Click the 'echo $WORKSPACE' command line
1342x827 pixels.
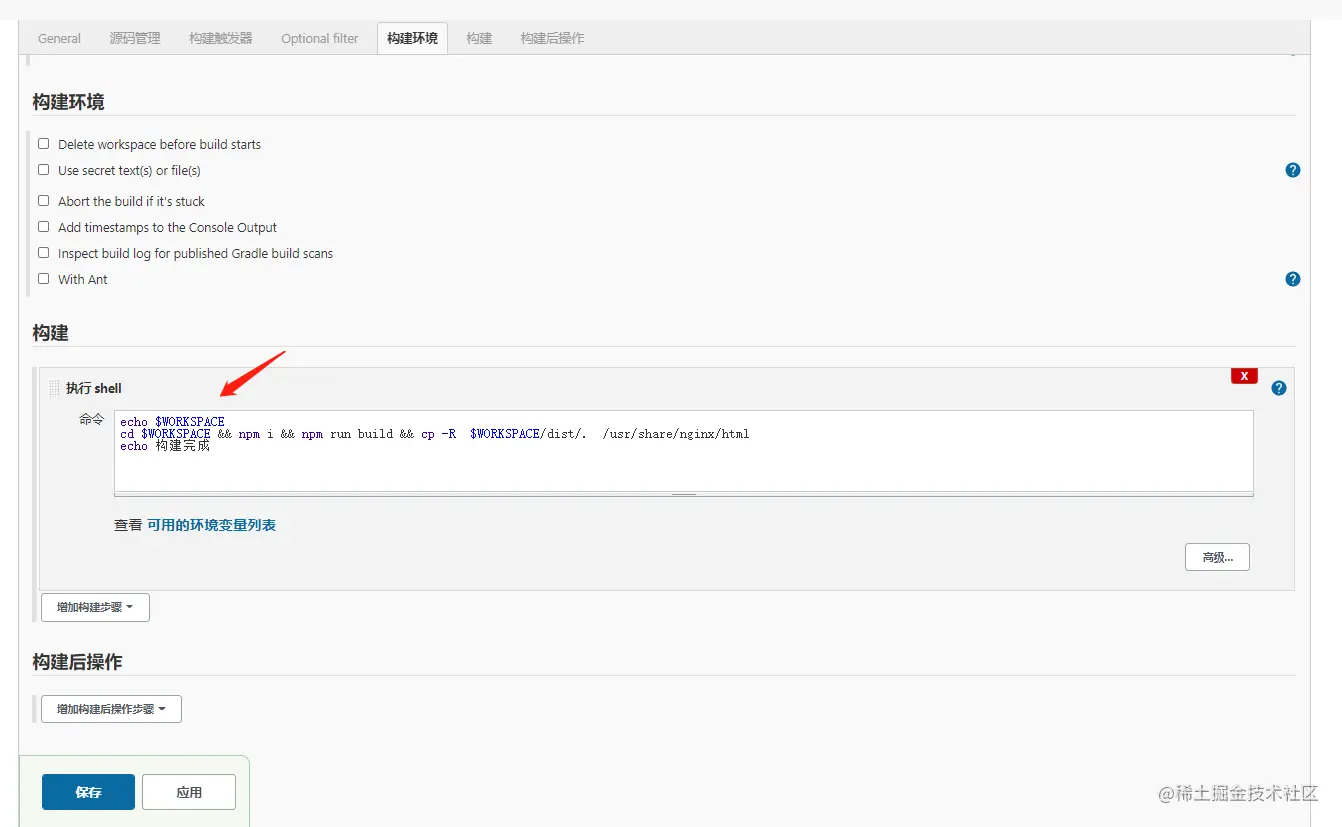[x=172, y=422]
